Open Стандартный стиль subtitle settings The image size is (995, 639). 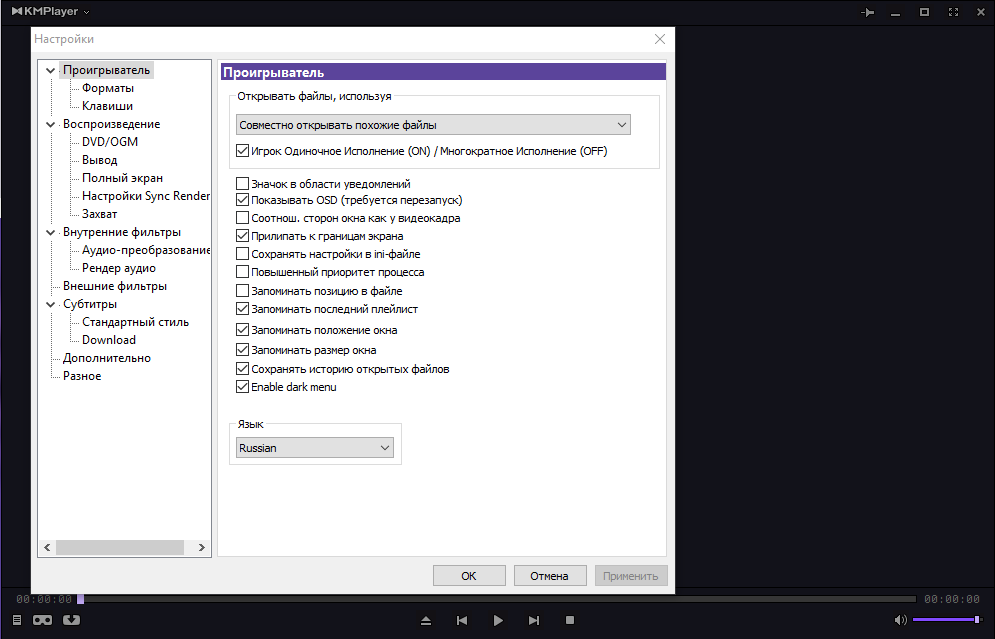[135, 322]
